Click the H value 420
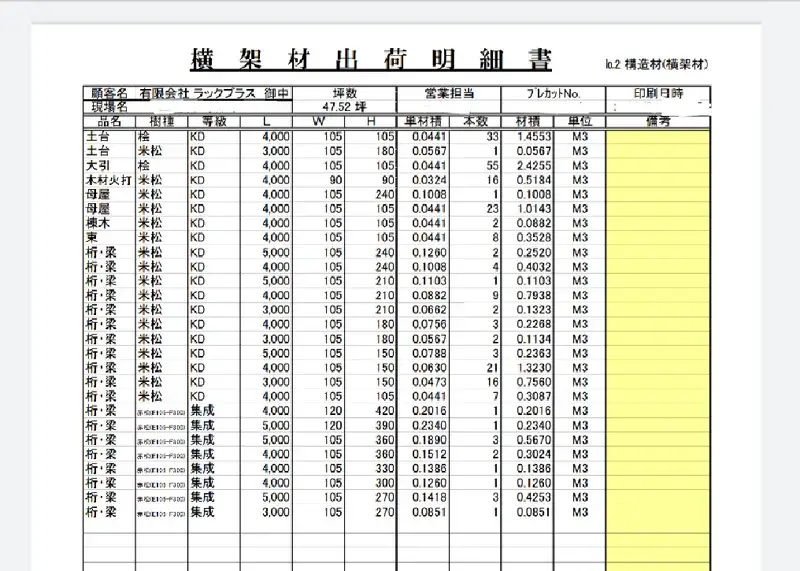Viewport: 800px width, 571px height. pos(385,411)
